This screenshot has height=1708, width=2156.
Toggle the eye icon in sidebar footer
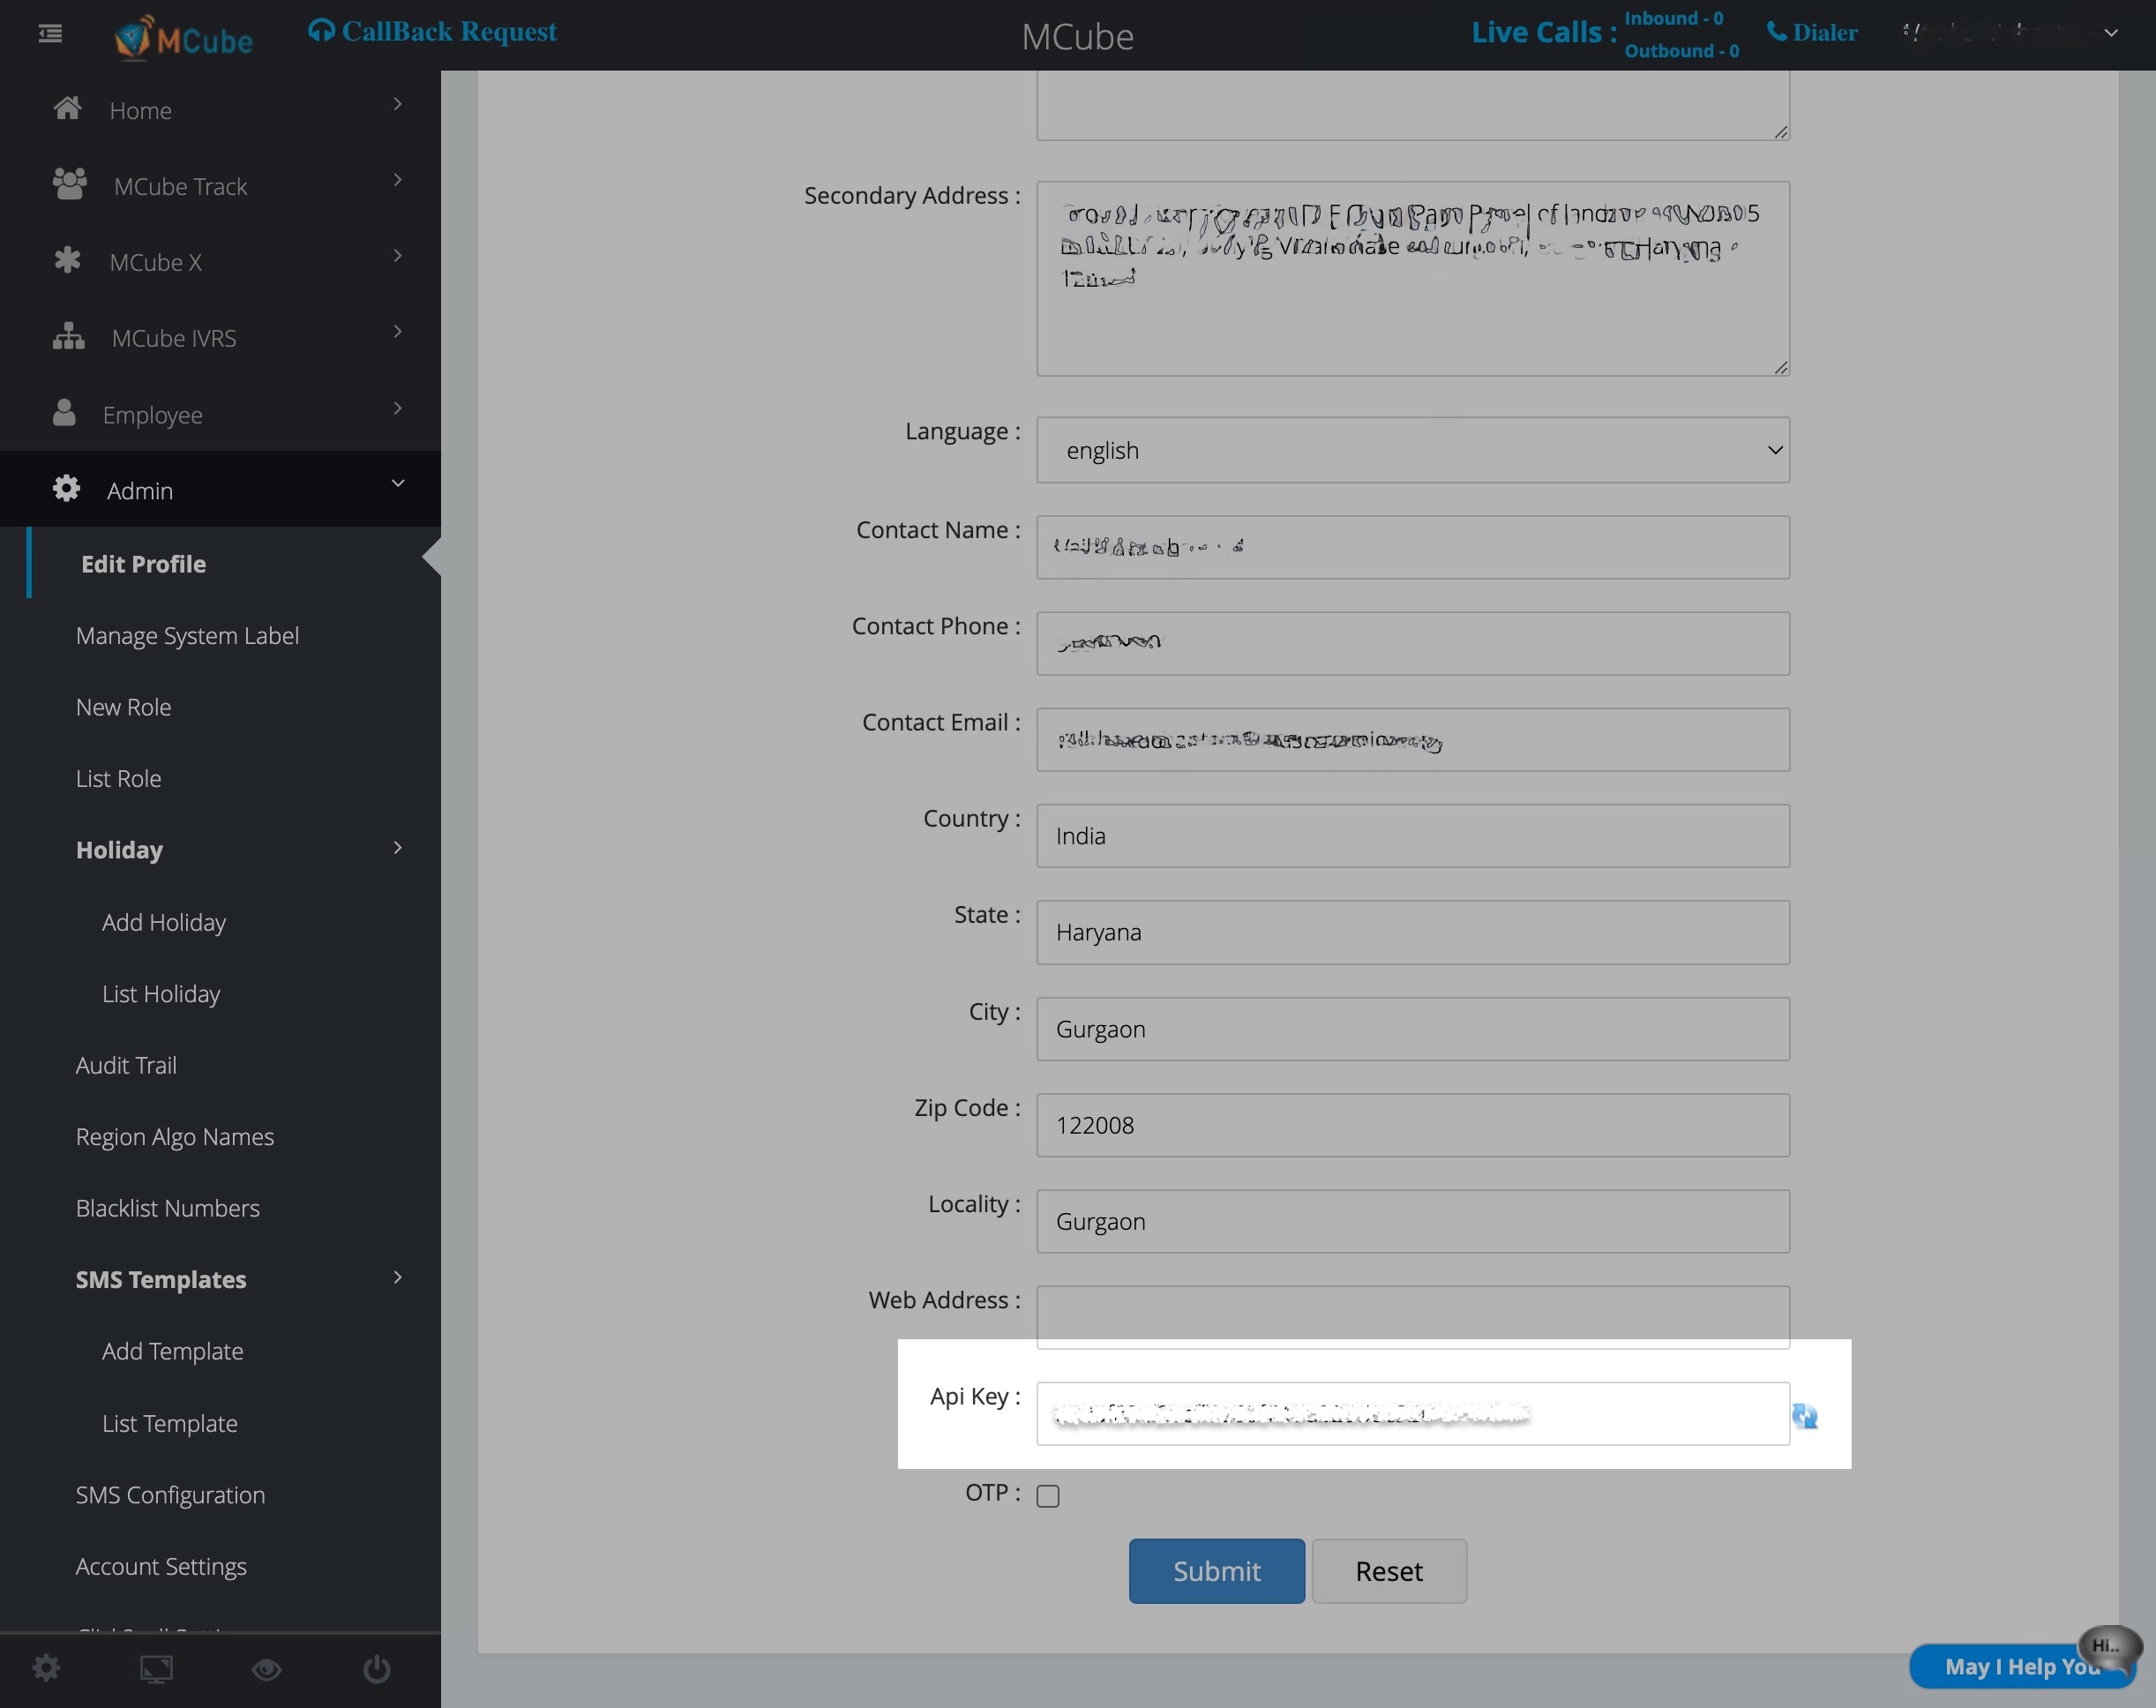266,1669
